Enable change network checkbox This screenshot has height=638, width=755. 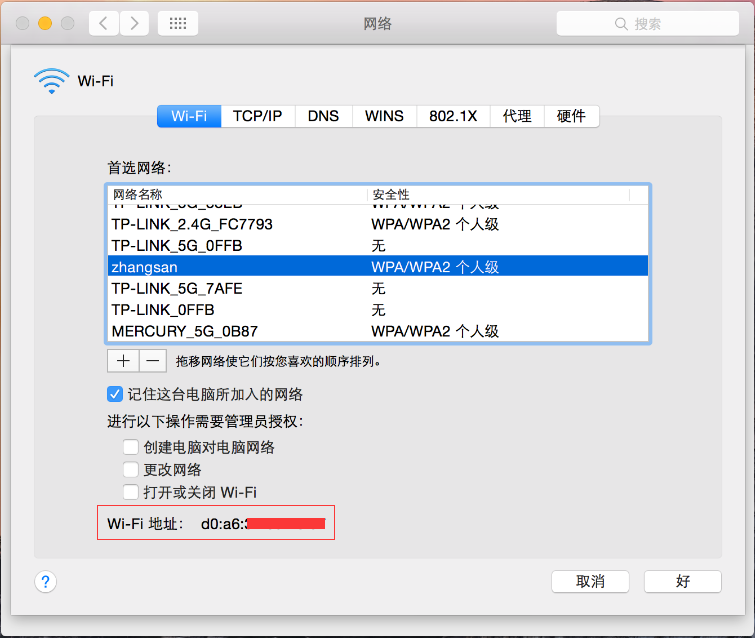pyautogui.click(x=130, y=469)
